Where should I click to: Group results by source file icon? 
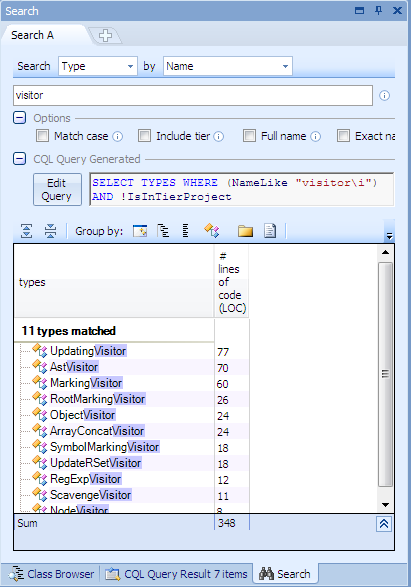[270, 231]
